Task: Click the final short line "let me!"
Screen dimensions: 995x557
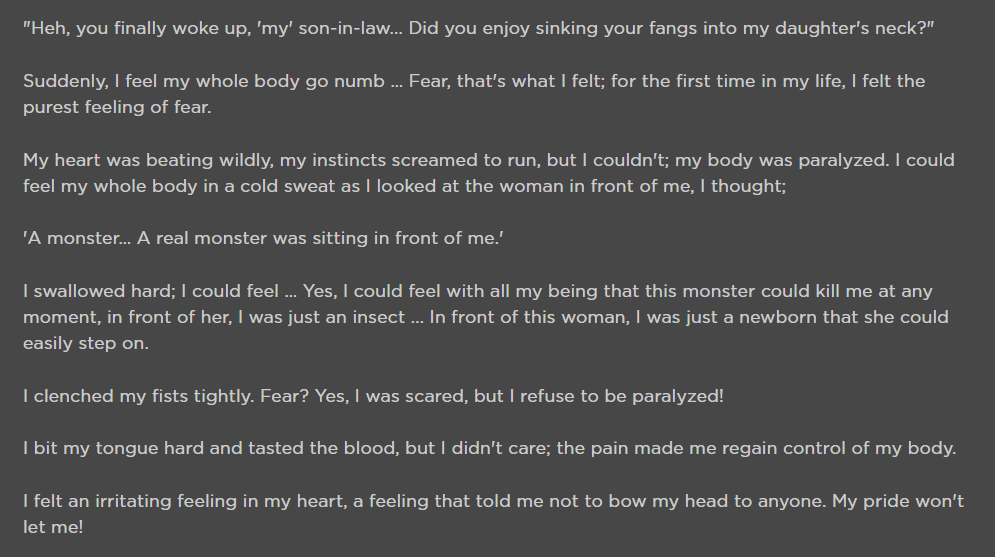Action: [x=53, y=527]
